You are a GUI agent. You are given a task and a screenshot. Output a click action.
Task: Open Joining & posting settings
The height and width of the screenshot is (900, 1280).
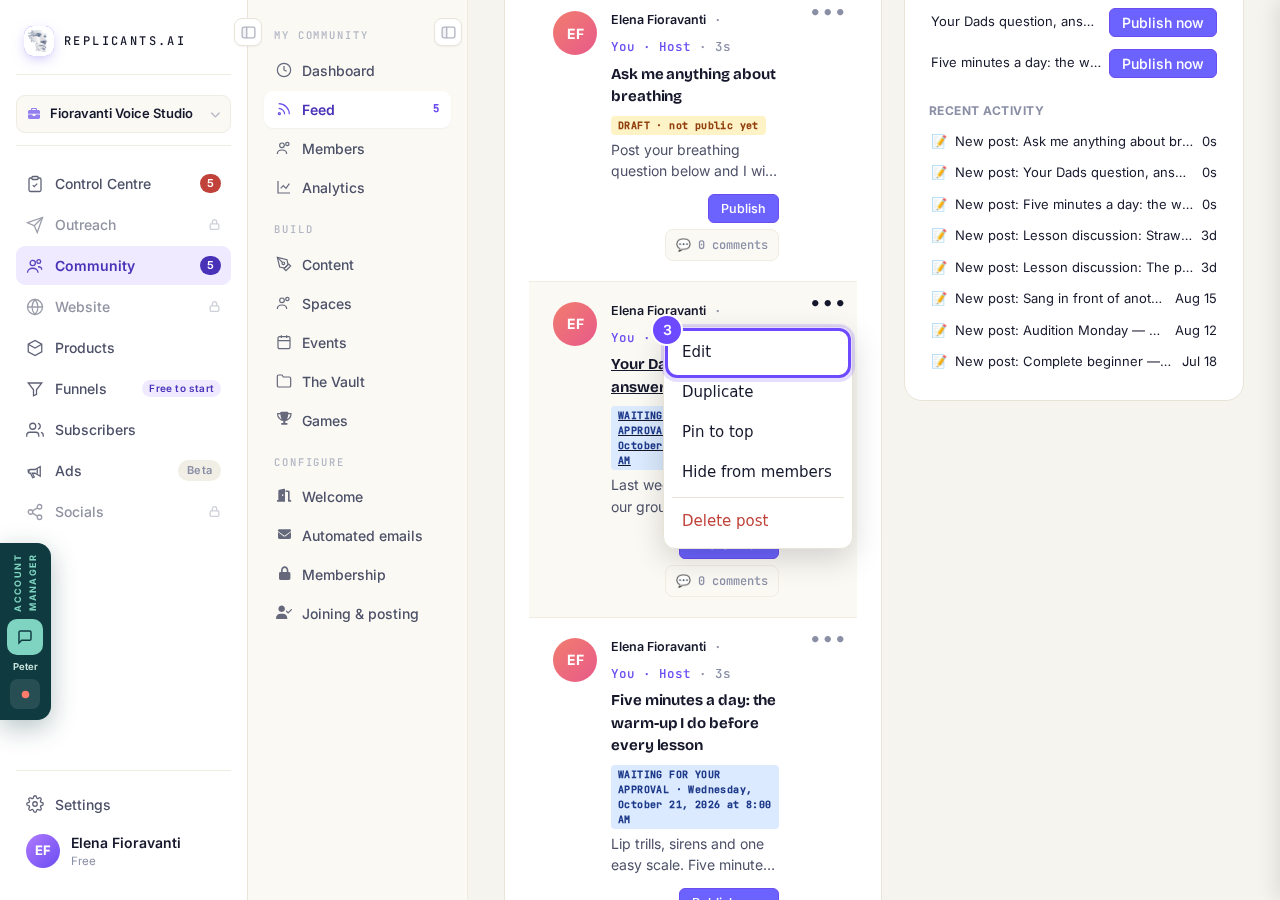point(357,614)
